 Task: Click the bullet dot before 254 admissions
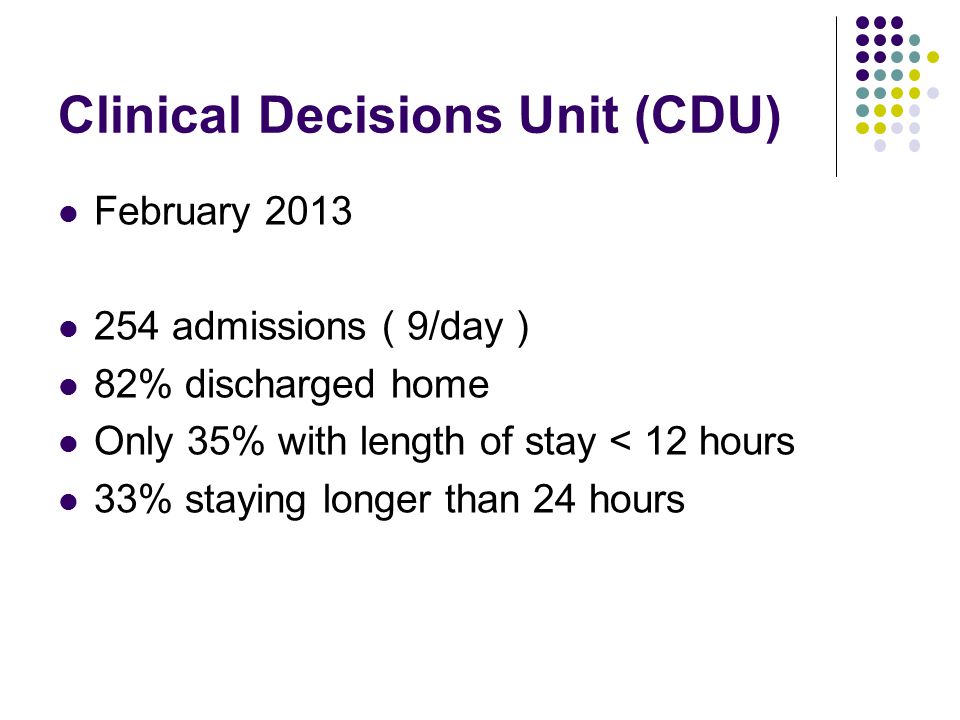[x=69, y=329]
